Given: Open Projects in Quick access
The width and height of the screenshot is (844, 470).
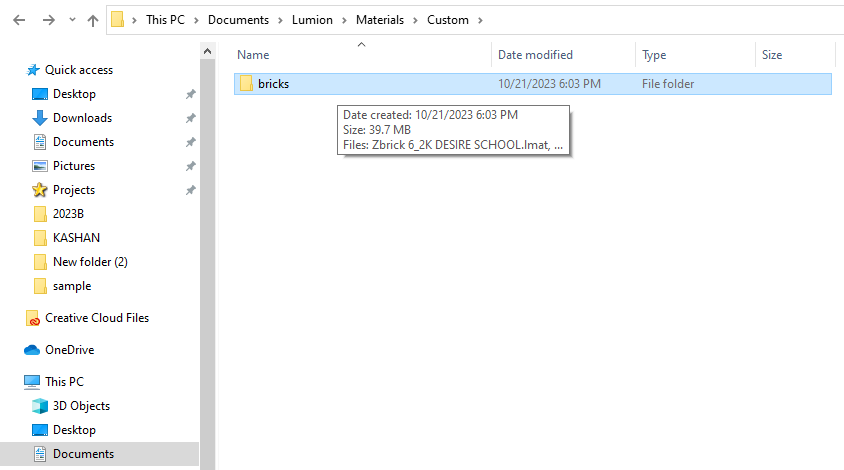Looking at the screenshot, I should pos(74,190).
